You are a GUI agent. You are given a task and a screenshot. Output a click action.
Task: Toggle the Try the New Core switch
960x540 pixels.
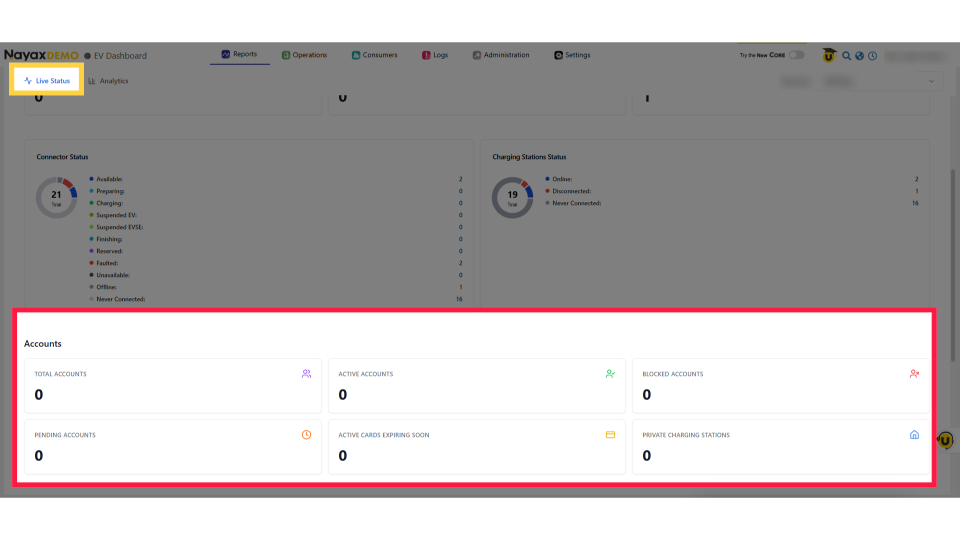796,55
